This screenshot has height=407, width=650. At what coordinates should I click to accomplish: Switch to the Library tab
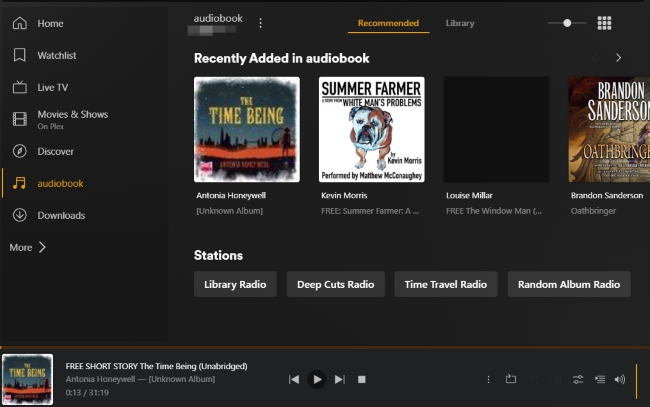click(x=460, y=23)
